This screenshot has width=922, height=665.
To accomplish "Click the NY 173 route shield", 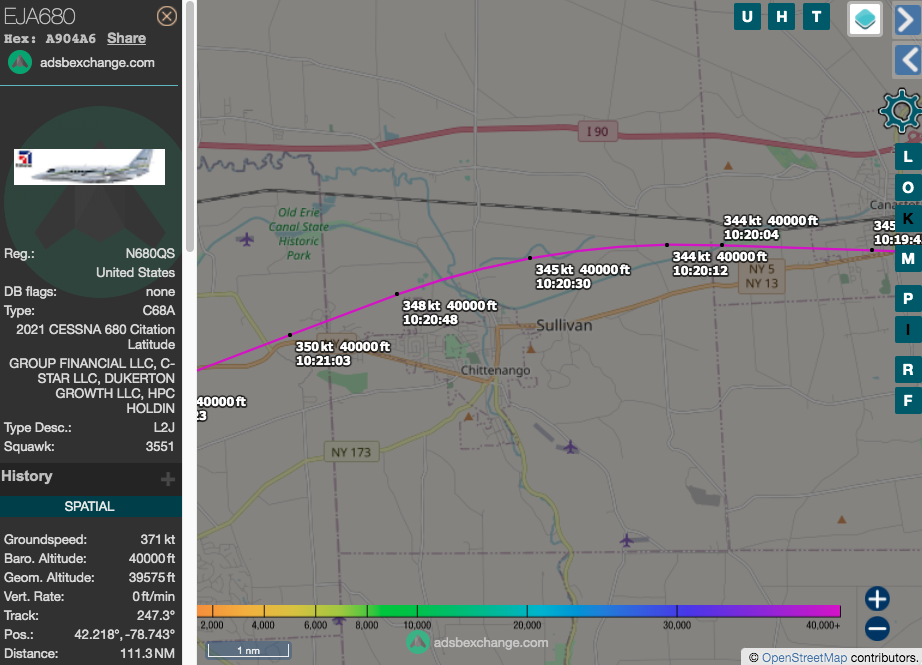I will [351, 452].
